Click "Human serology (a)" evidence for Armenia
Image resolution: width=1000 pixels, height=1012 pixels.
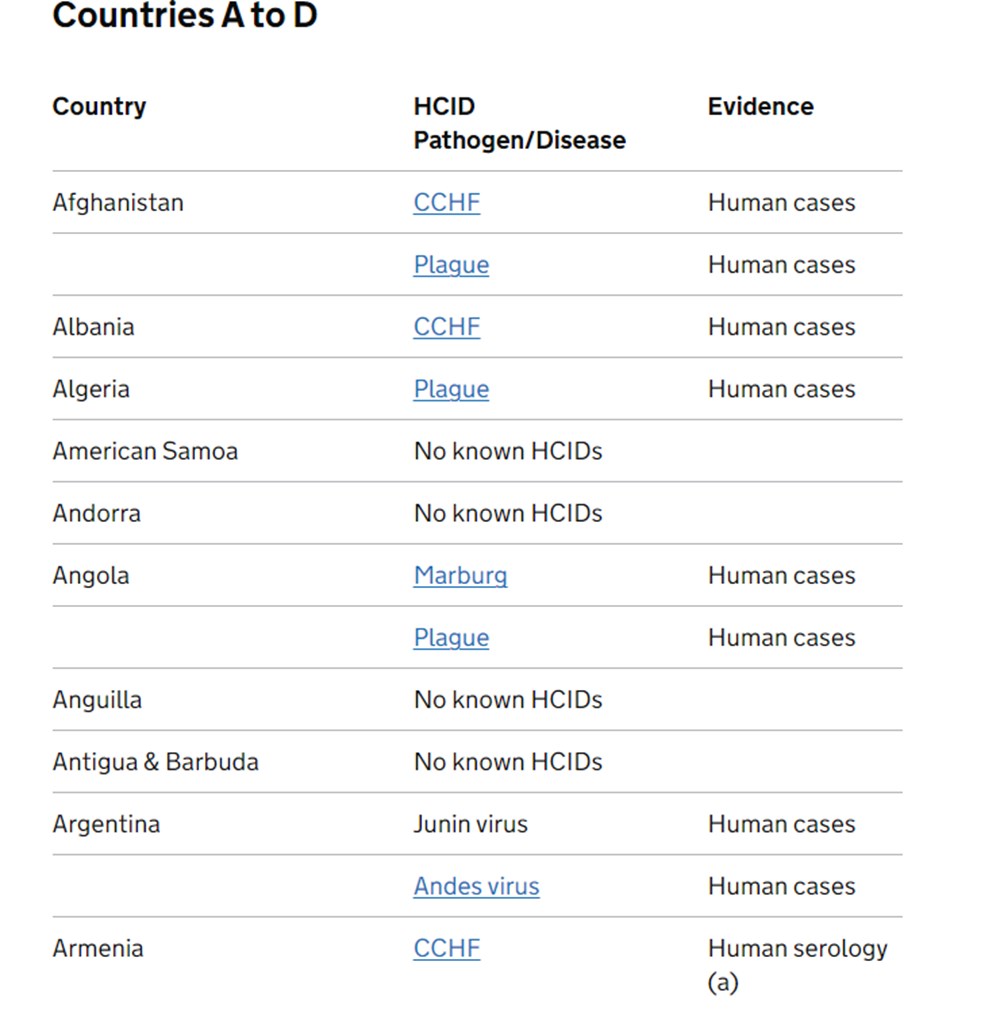[x=797, y=964]
